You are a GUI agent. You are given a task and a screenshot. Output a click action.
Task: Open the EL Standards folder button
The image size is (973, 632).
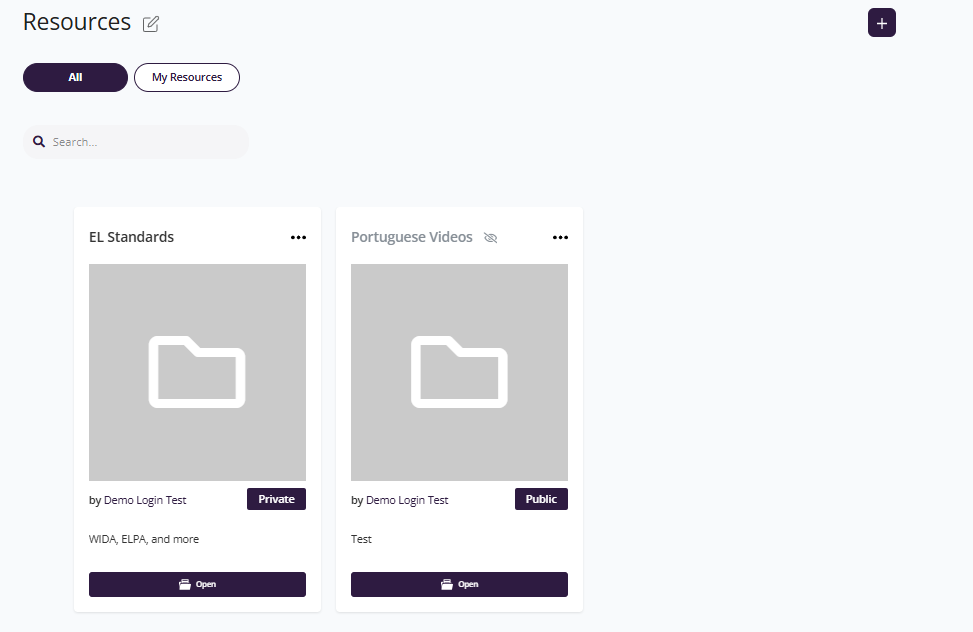point(197,584)
